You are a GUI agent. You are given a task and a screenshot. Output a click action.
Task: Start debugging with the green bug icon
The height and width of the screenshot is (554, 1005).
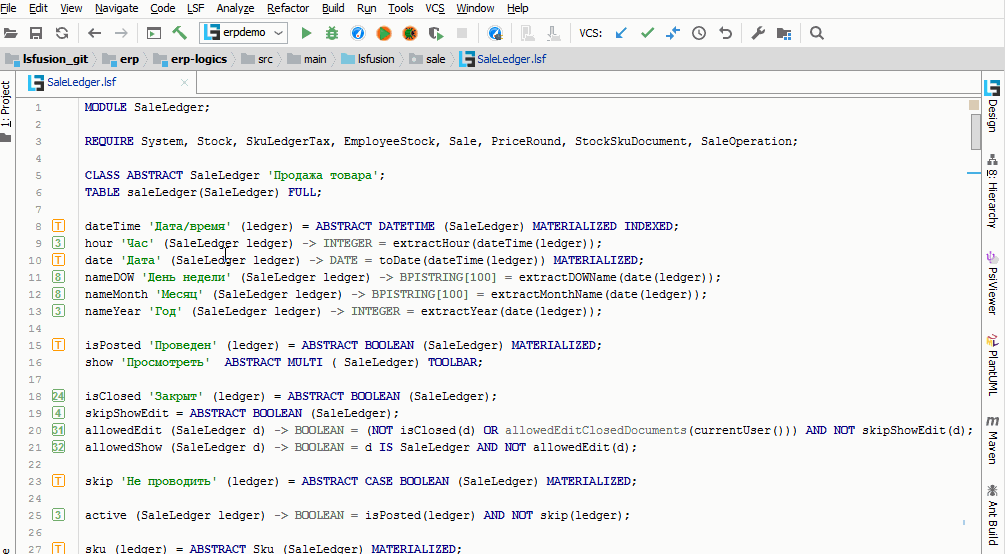pos(332,33)
